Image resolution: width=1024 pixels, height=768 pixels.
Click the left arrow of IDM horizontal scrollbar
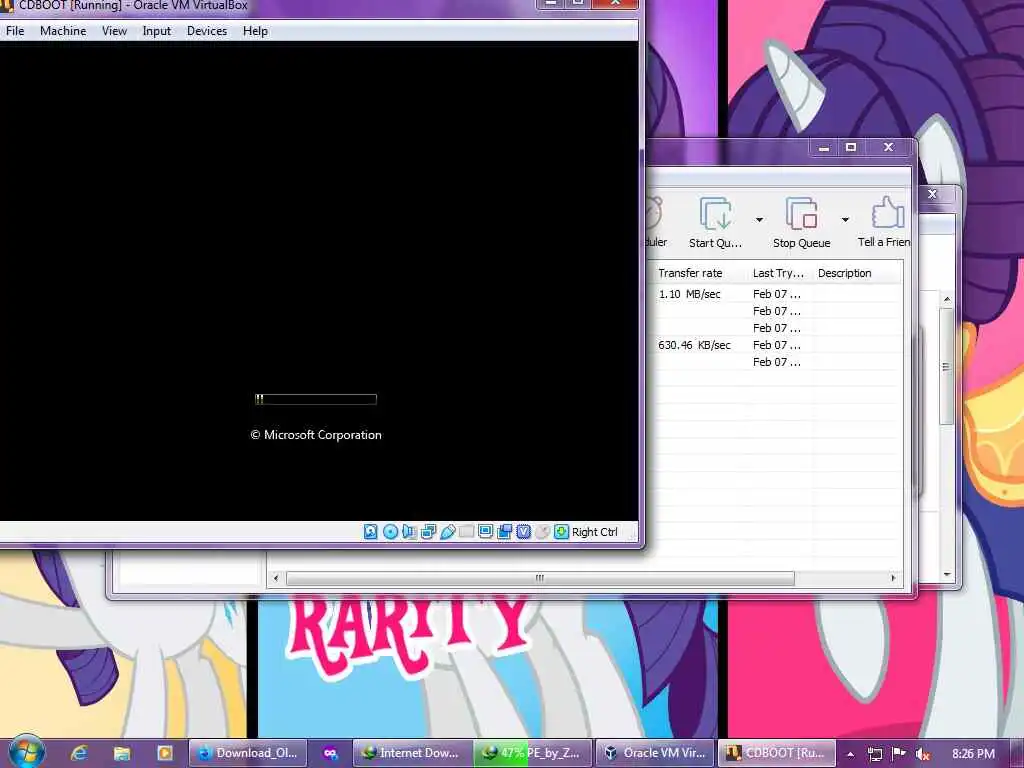[x=276, y=578]
